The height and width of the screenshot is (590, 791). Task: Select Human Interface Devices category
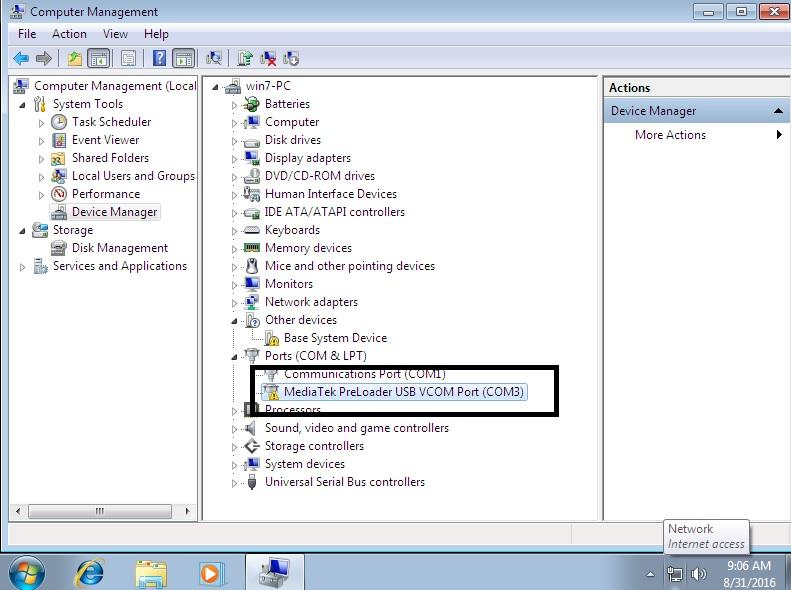[331, 194]
